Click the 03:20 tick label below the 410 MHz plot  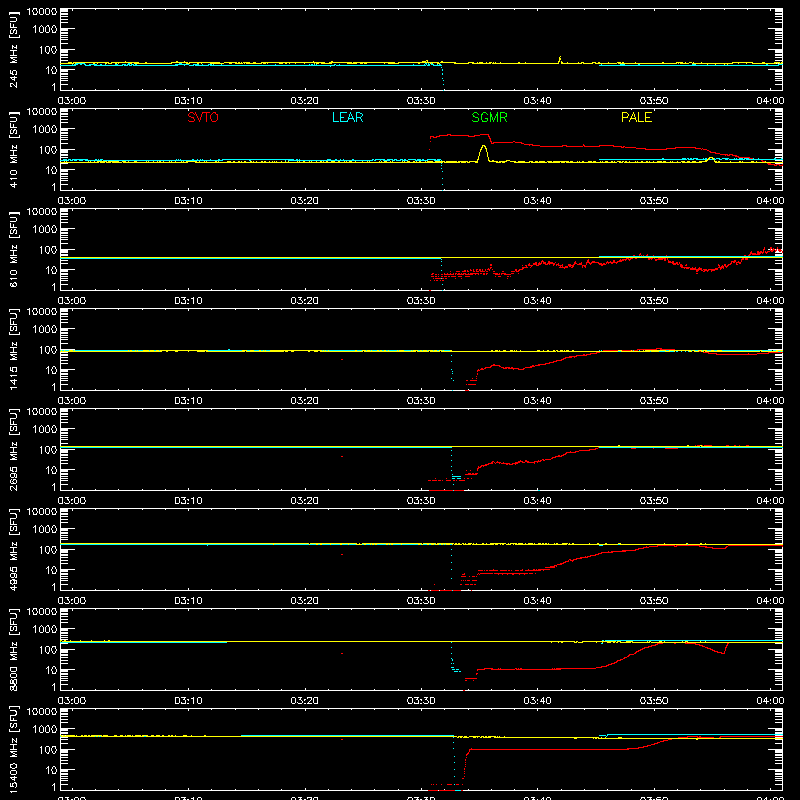click(305, 201)
